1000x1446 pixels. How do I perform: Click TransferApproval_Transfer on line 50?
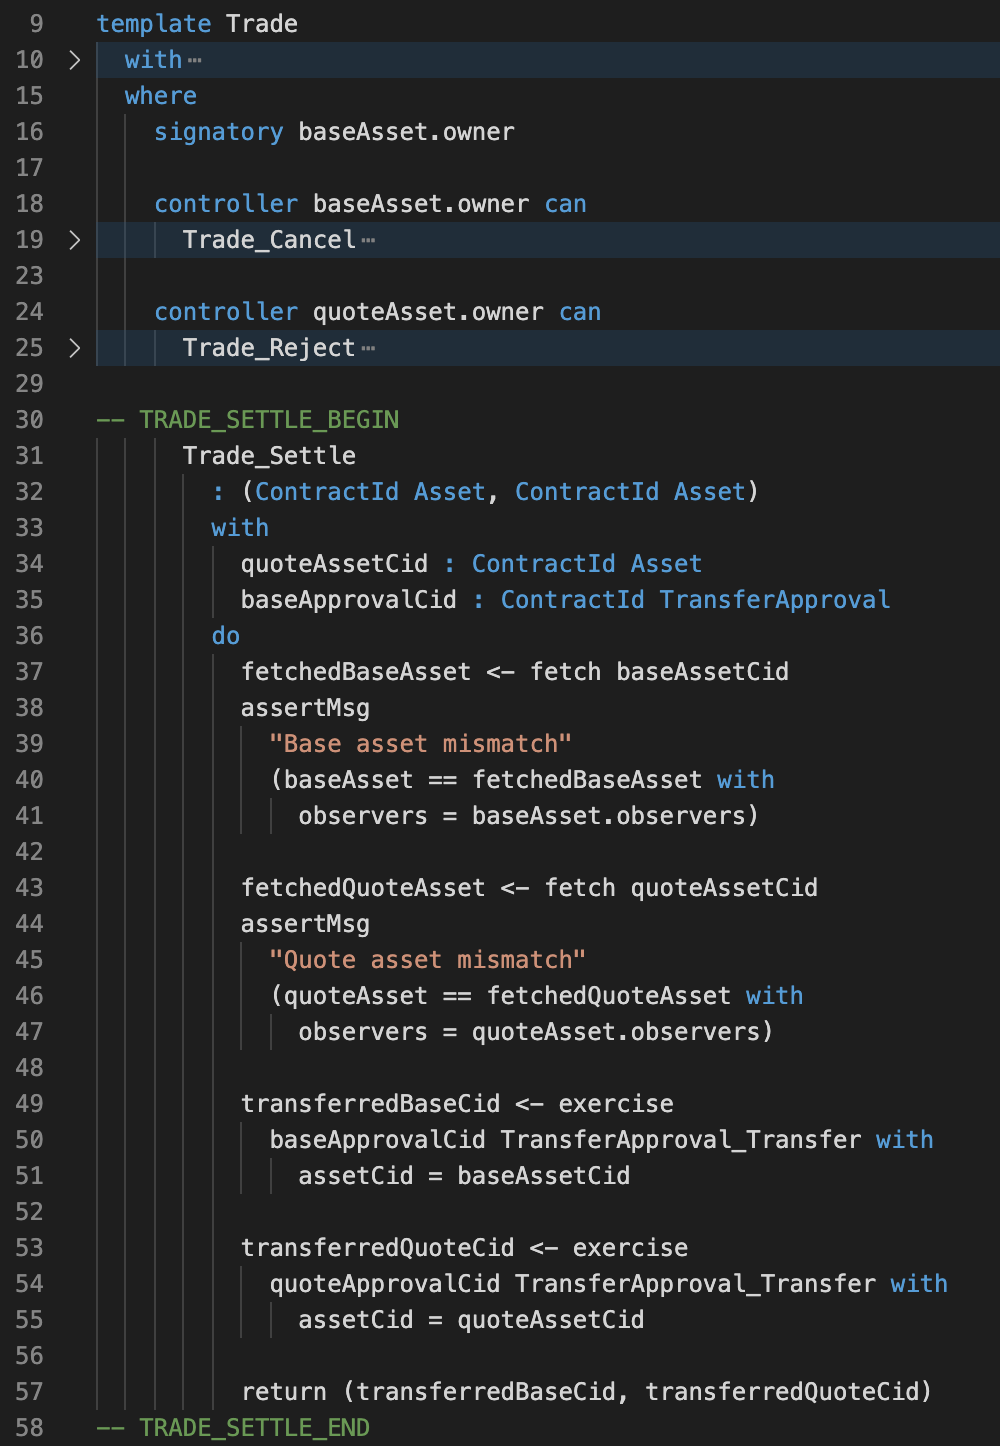pos(681,1140)
